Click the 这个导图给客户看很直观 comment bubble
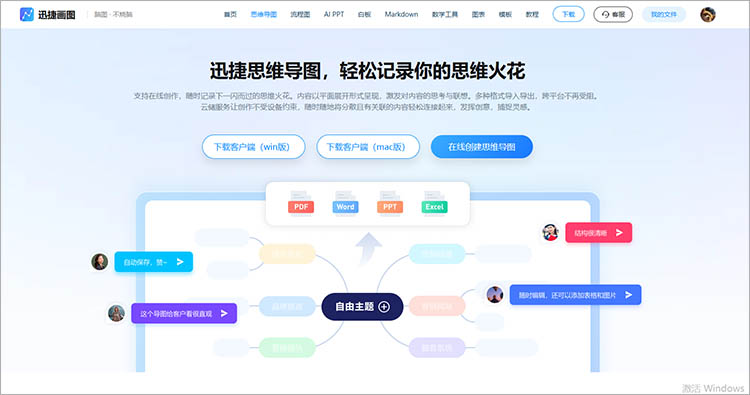The width and height of the screenshot is (750, 395). pos(184,313)
